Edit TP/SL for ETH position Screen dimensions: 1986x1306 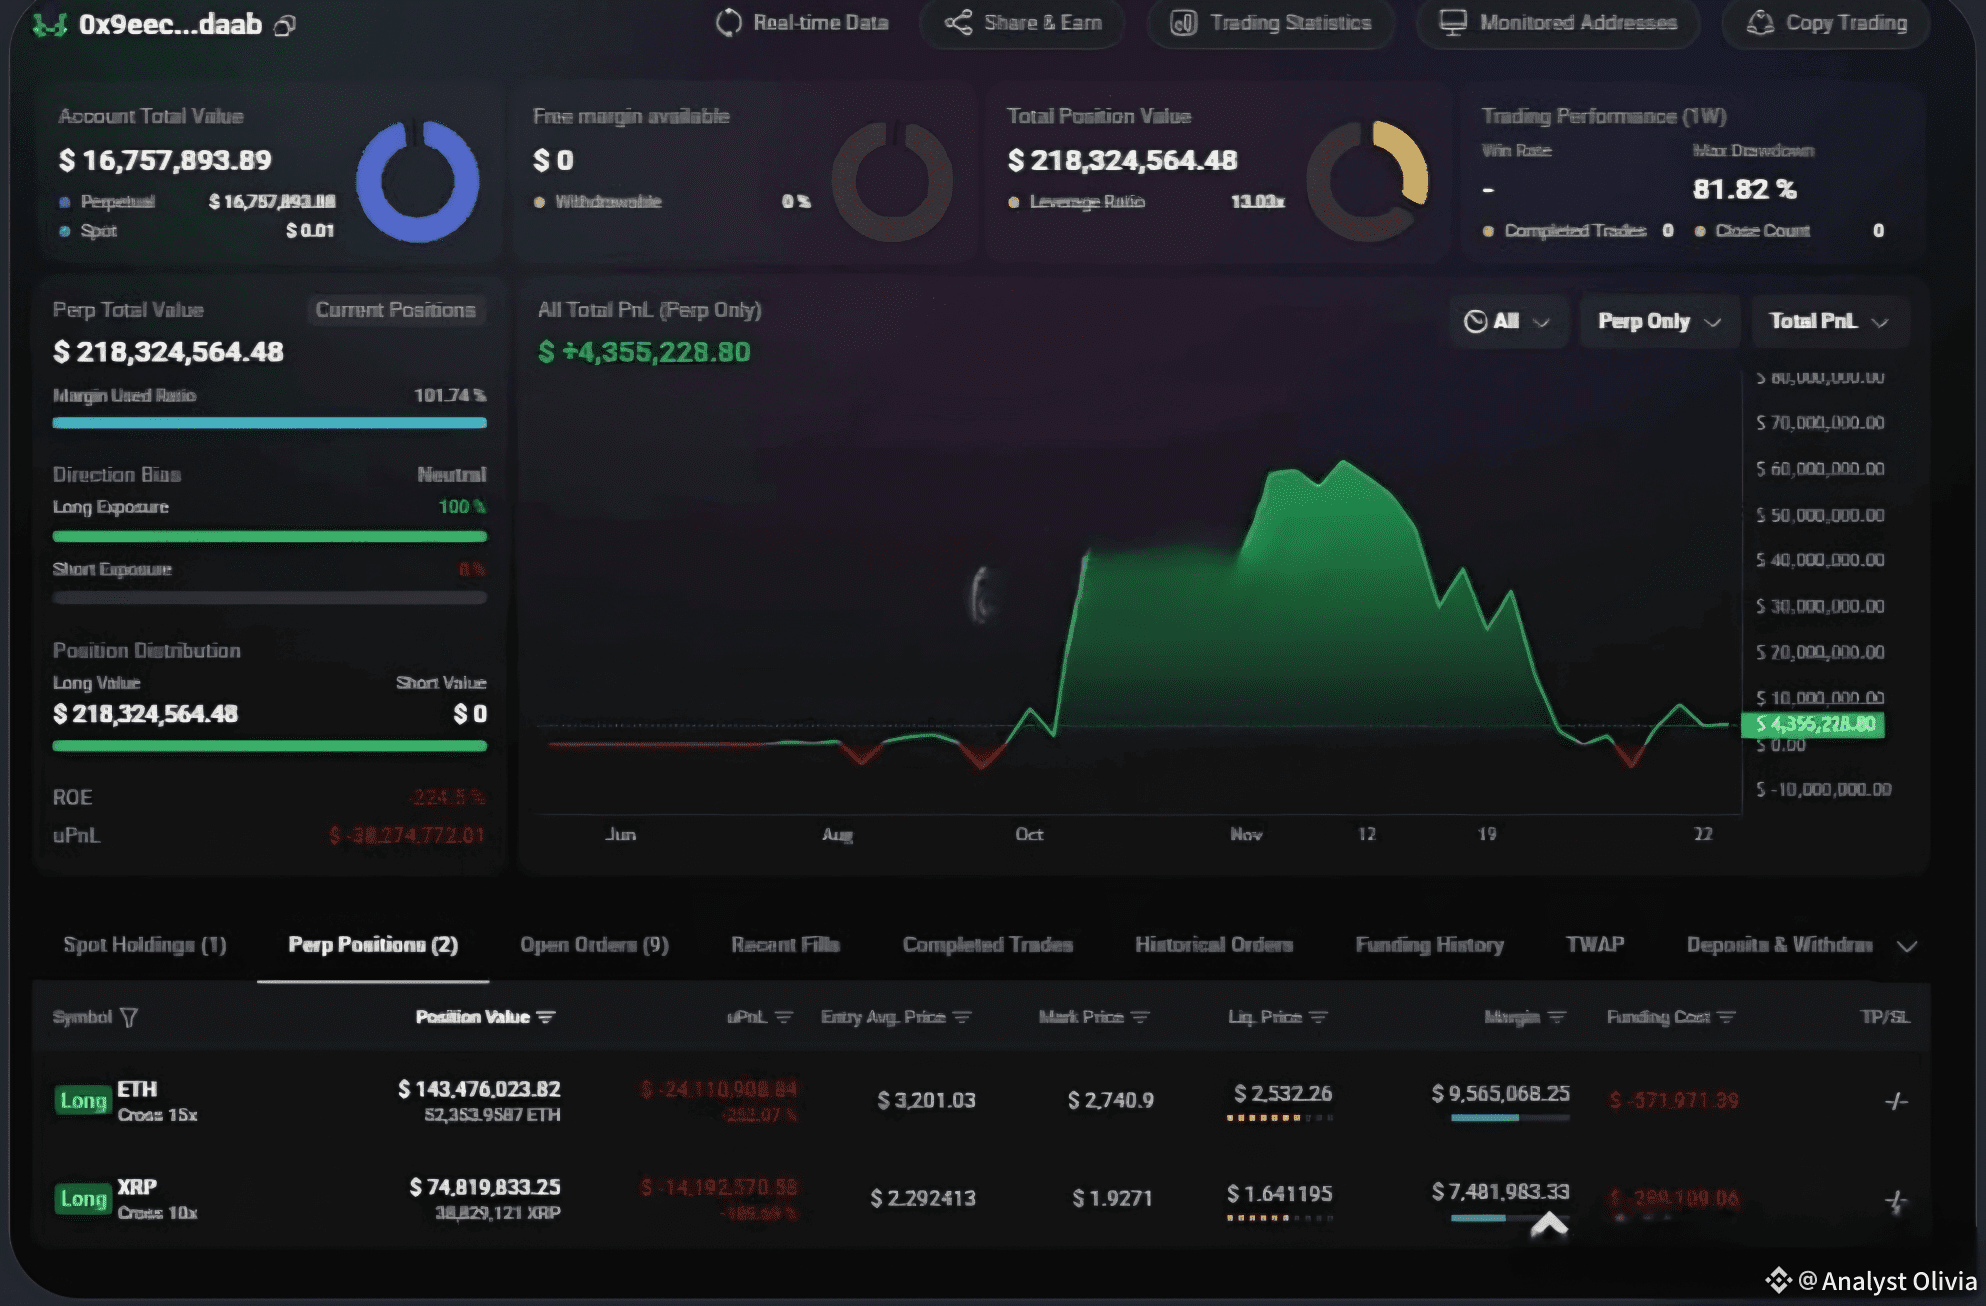click(1895, 1101)
